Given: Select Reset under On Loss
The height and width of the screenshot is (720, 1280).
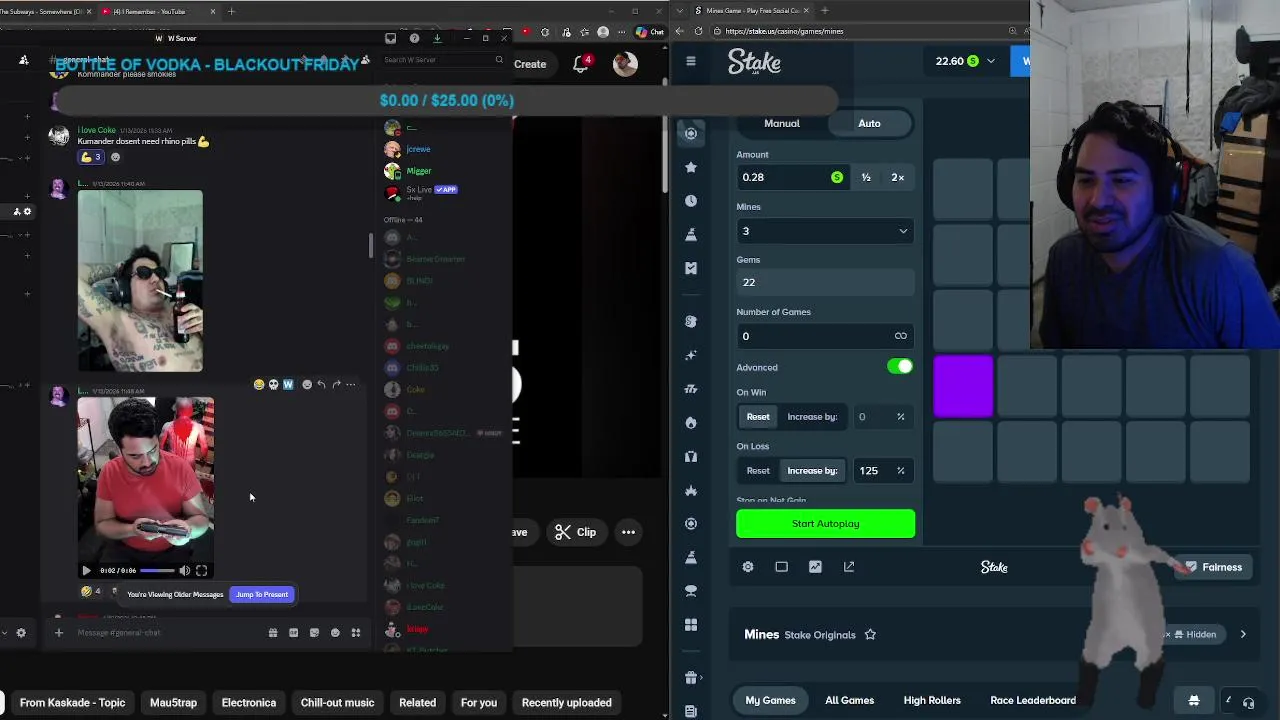Looking at the screenshot, I should (x=758, y=471).
